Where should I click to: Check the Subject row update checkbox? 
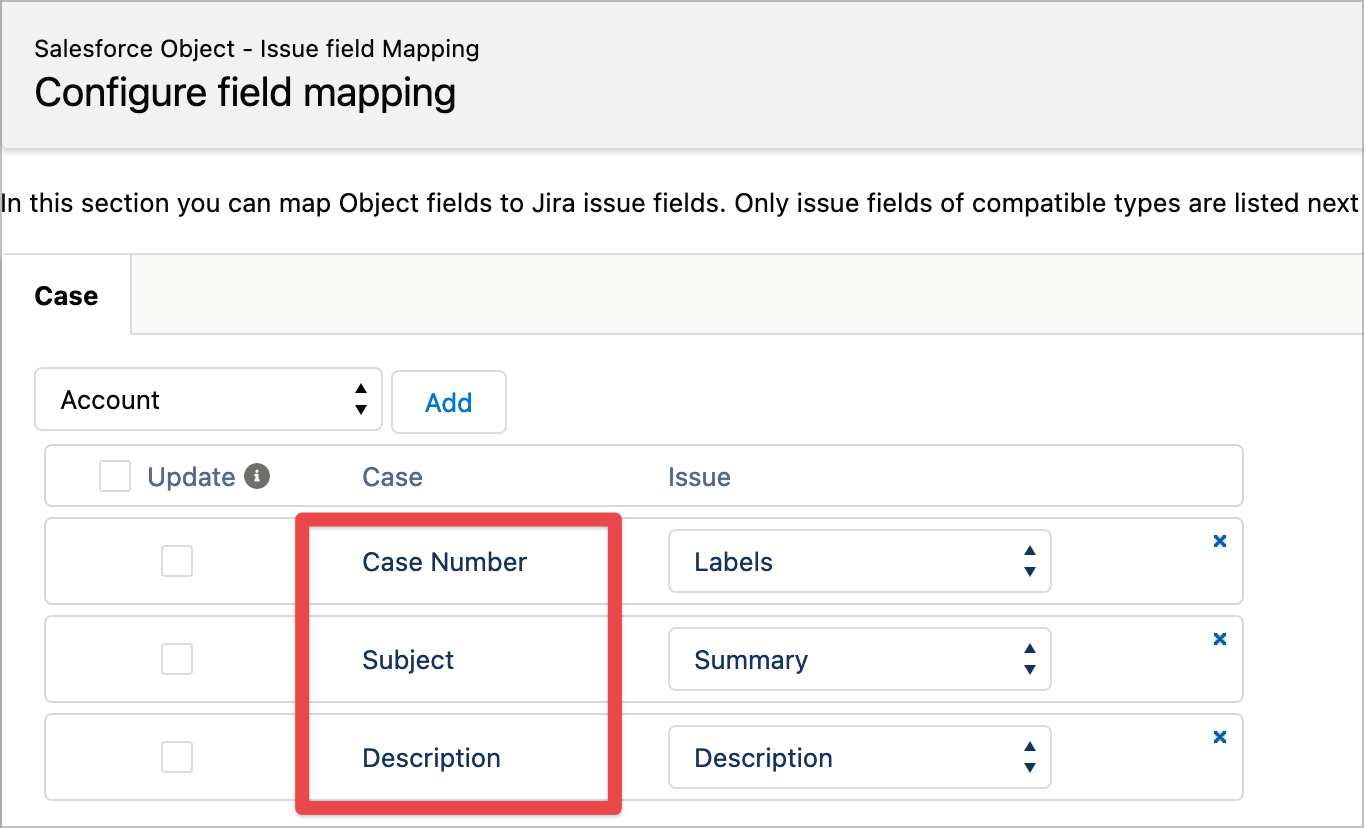click(x=177, y=660)
